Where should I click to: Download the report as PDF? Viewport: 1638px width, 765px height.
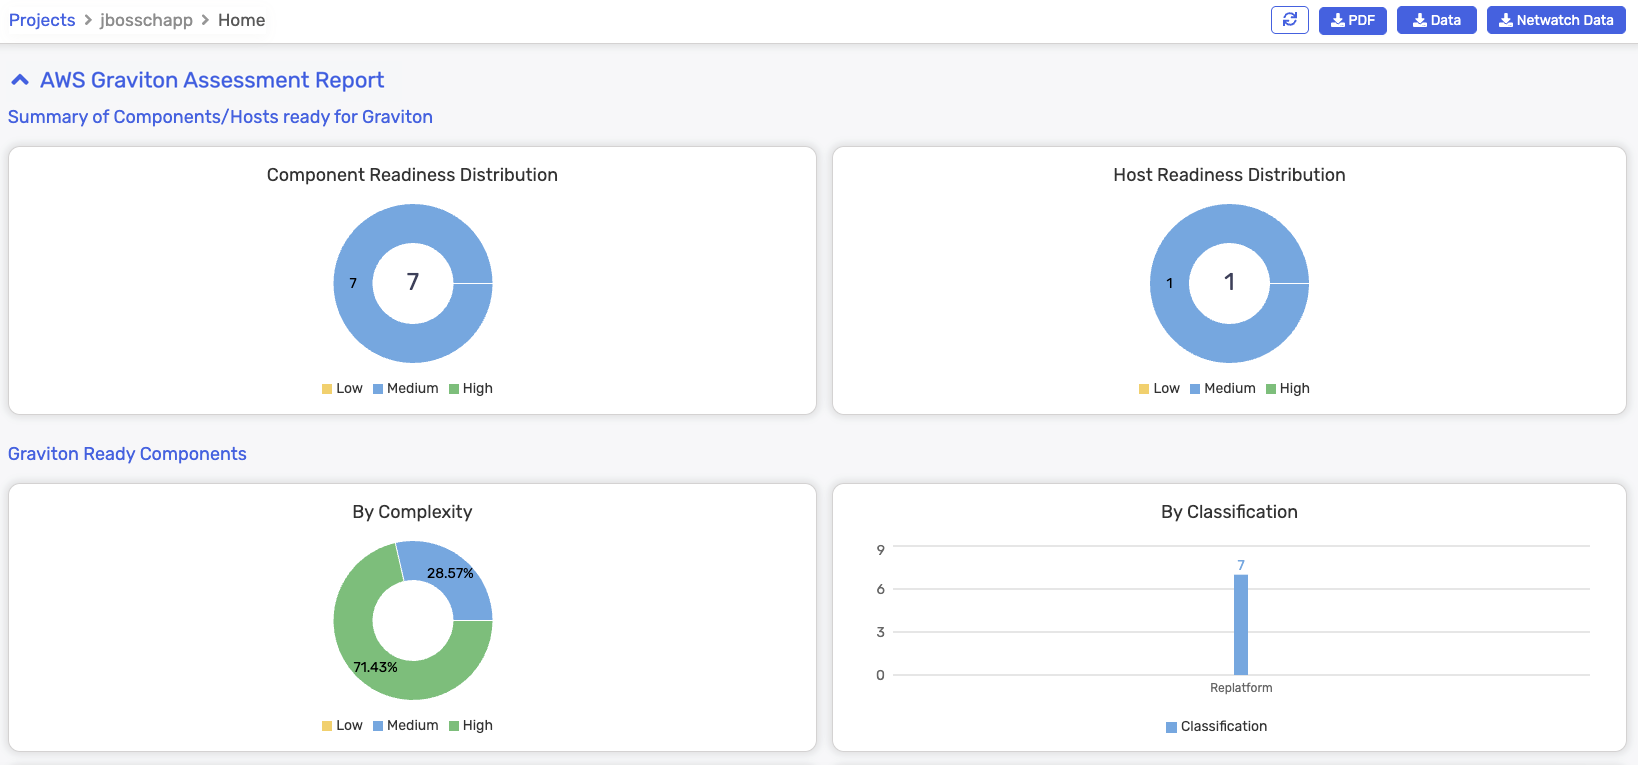click(1352, 20)
